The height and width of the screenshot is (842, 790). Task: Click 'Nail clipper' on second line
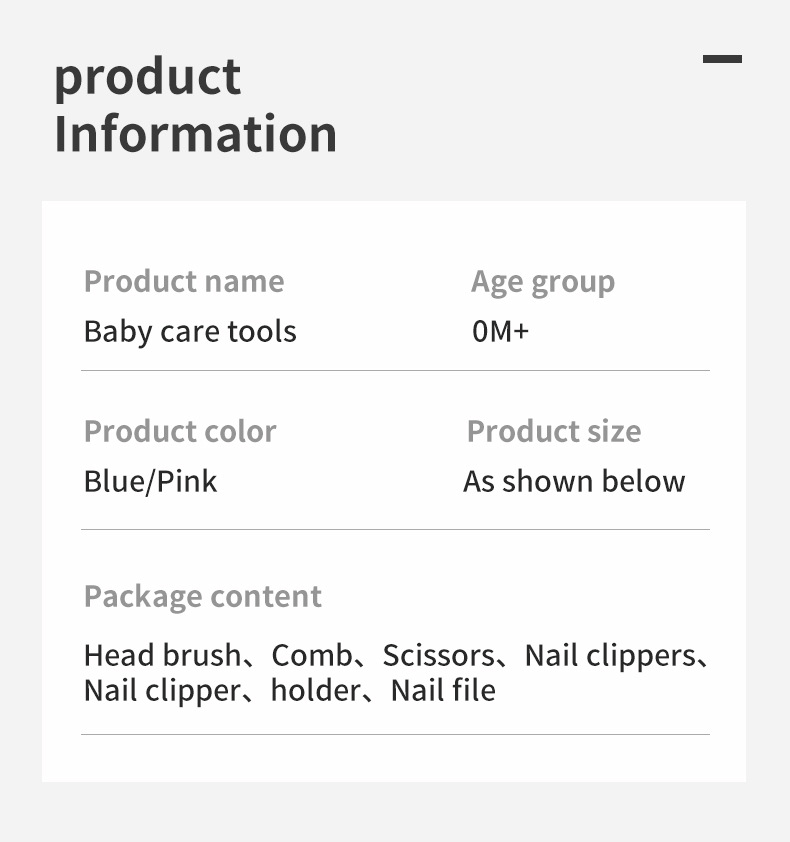161,690
